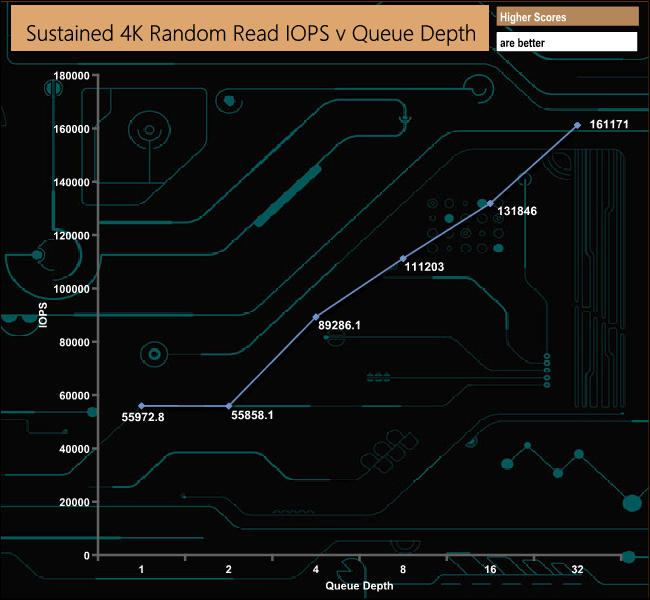Click queue depth 32 x-axis label
Image resolution: width=650 pixels, height=600 pixels.
click(x=577, y=569)
